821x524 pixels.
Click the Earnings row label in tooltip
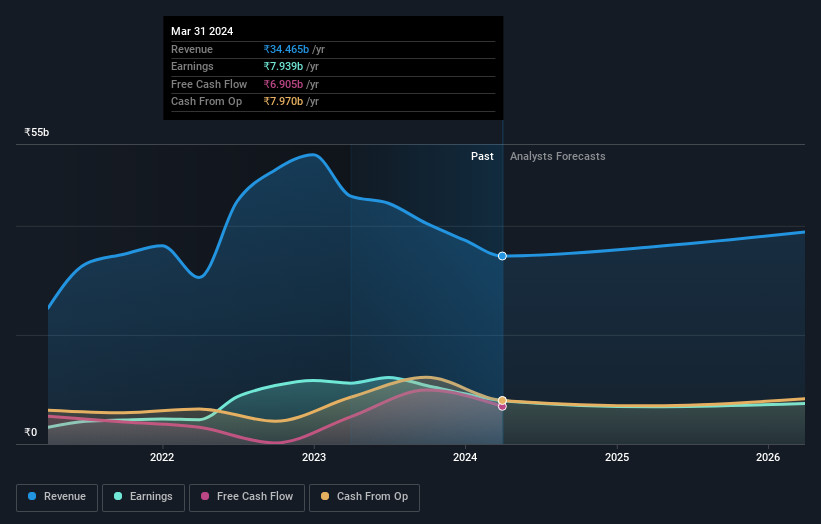pos(192,66)
